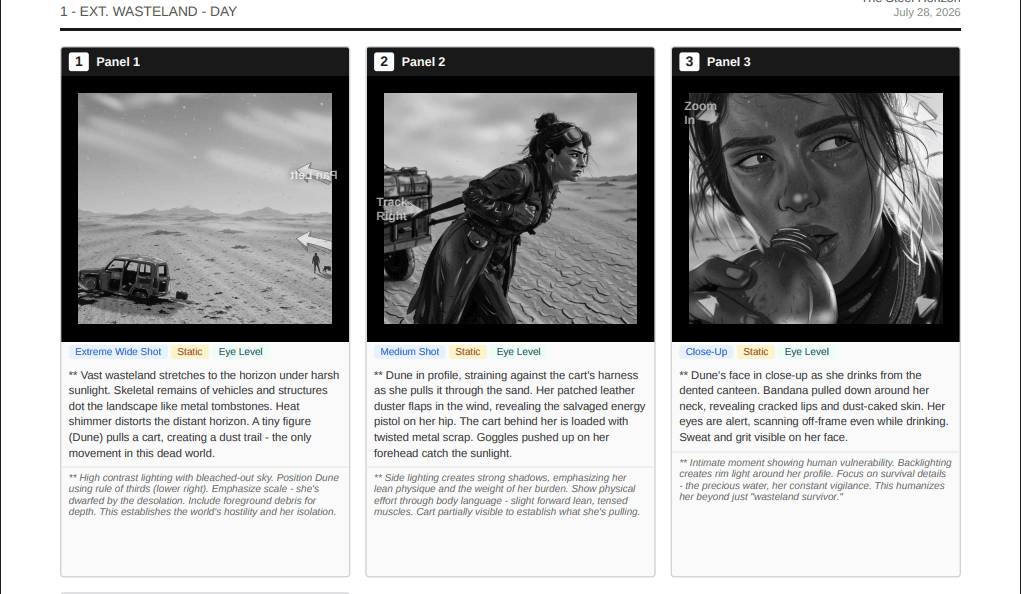Image resolution: width=1021 pixels, height=594 pixels.
Task: Click the Track Right arrow overlay
Action: 395,208
